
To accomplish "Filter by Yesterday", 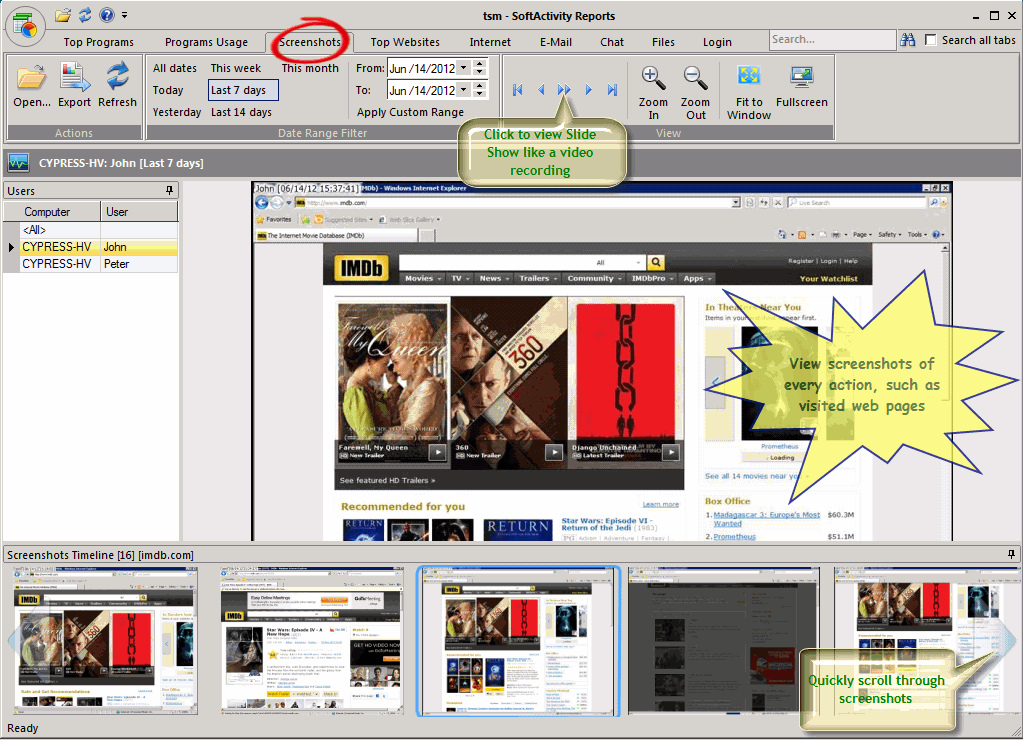I will (177, 112).
